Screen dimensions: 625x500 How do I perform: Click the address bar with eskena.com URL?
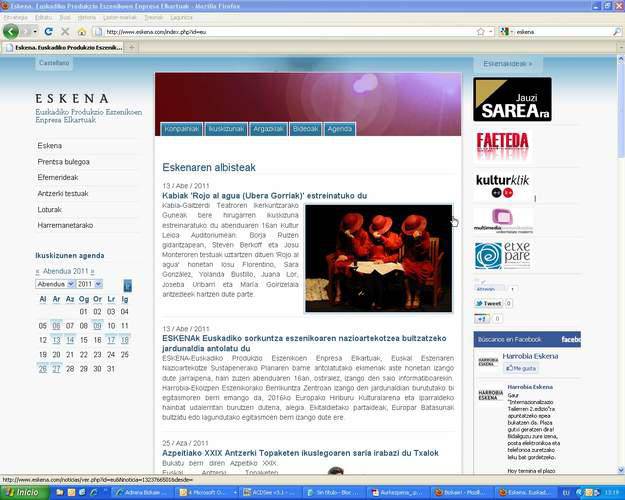point(285,31)
